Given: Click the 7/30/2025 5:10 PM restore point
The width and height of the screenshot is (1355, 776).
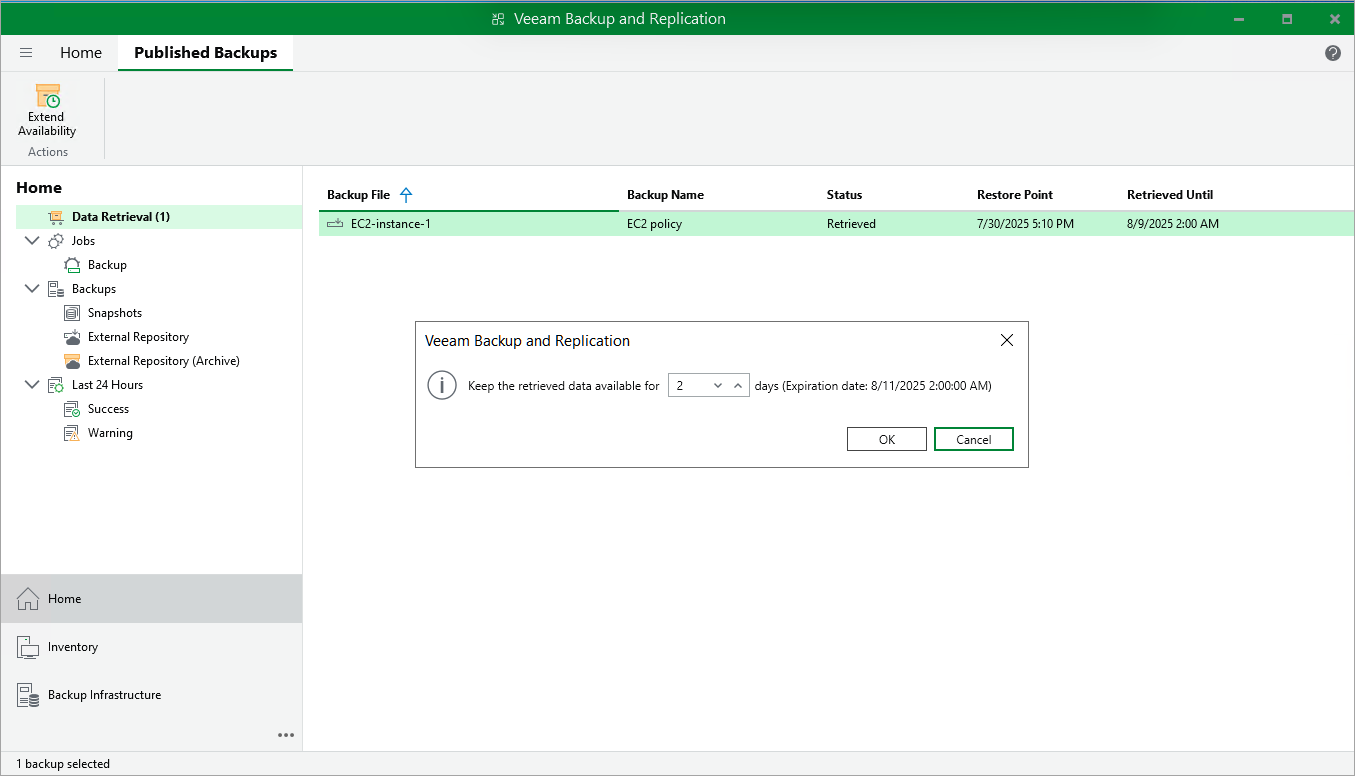Looking at the screenshot, I should coord(1025,224).
